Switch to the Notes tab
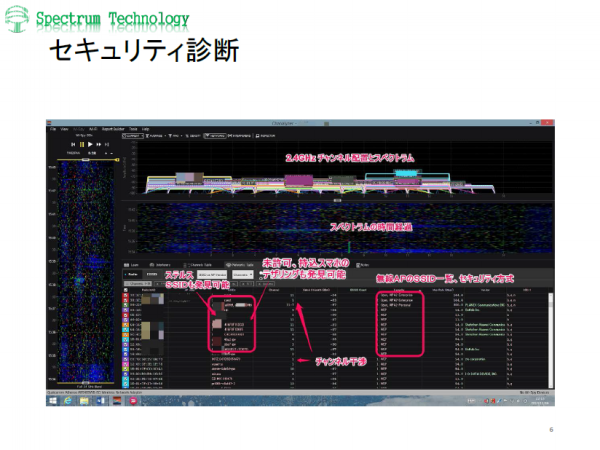Screen dimensions: 600x450 362,265
